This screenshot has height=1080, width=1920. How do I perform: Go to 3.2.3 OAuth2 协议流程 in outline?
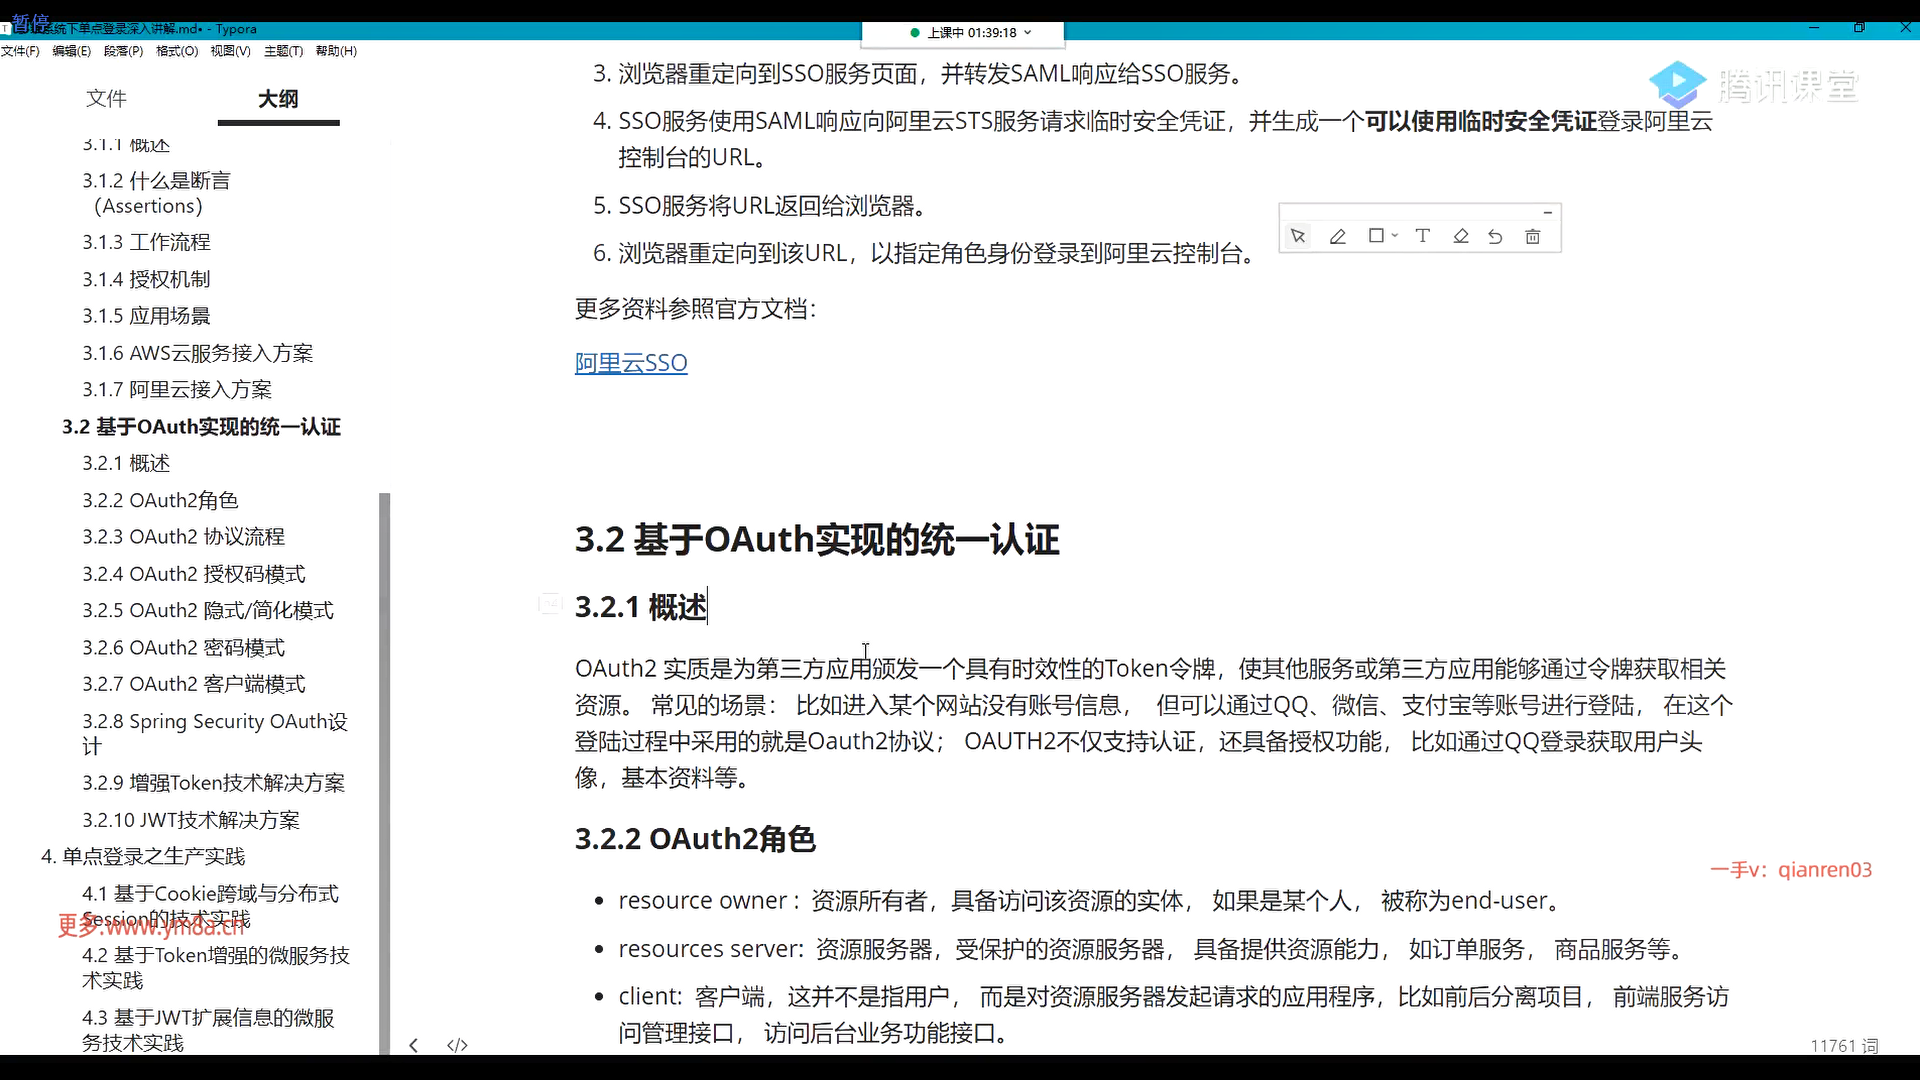183,537
